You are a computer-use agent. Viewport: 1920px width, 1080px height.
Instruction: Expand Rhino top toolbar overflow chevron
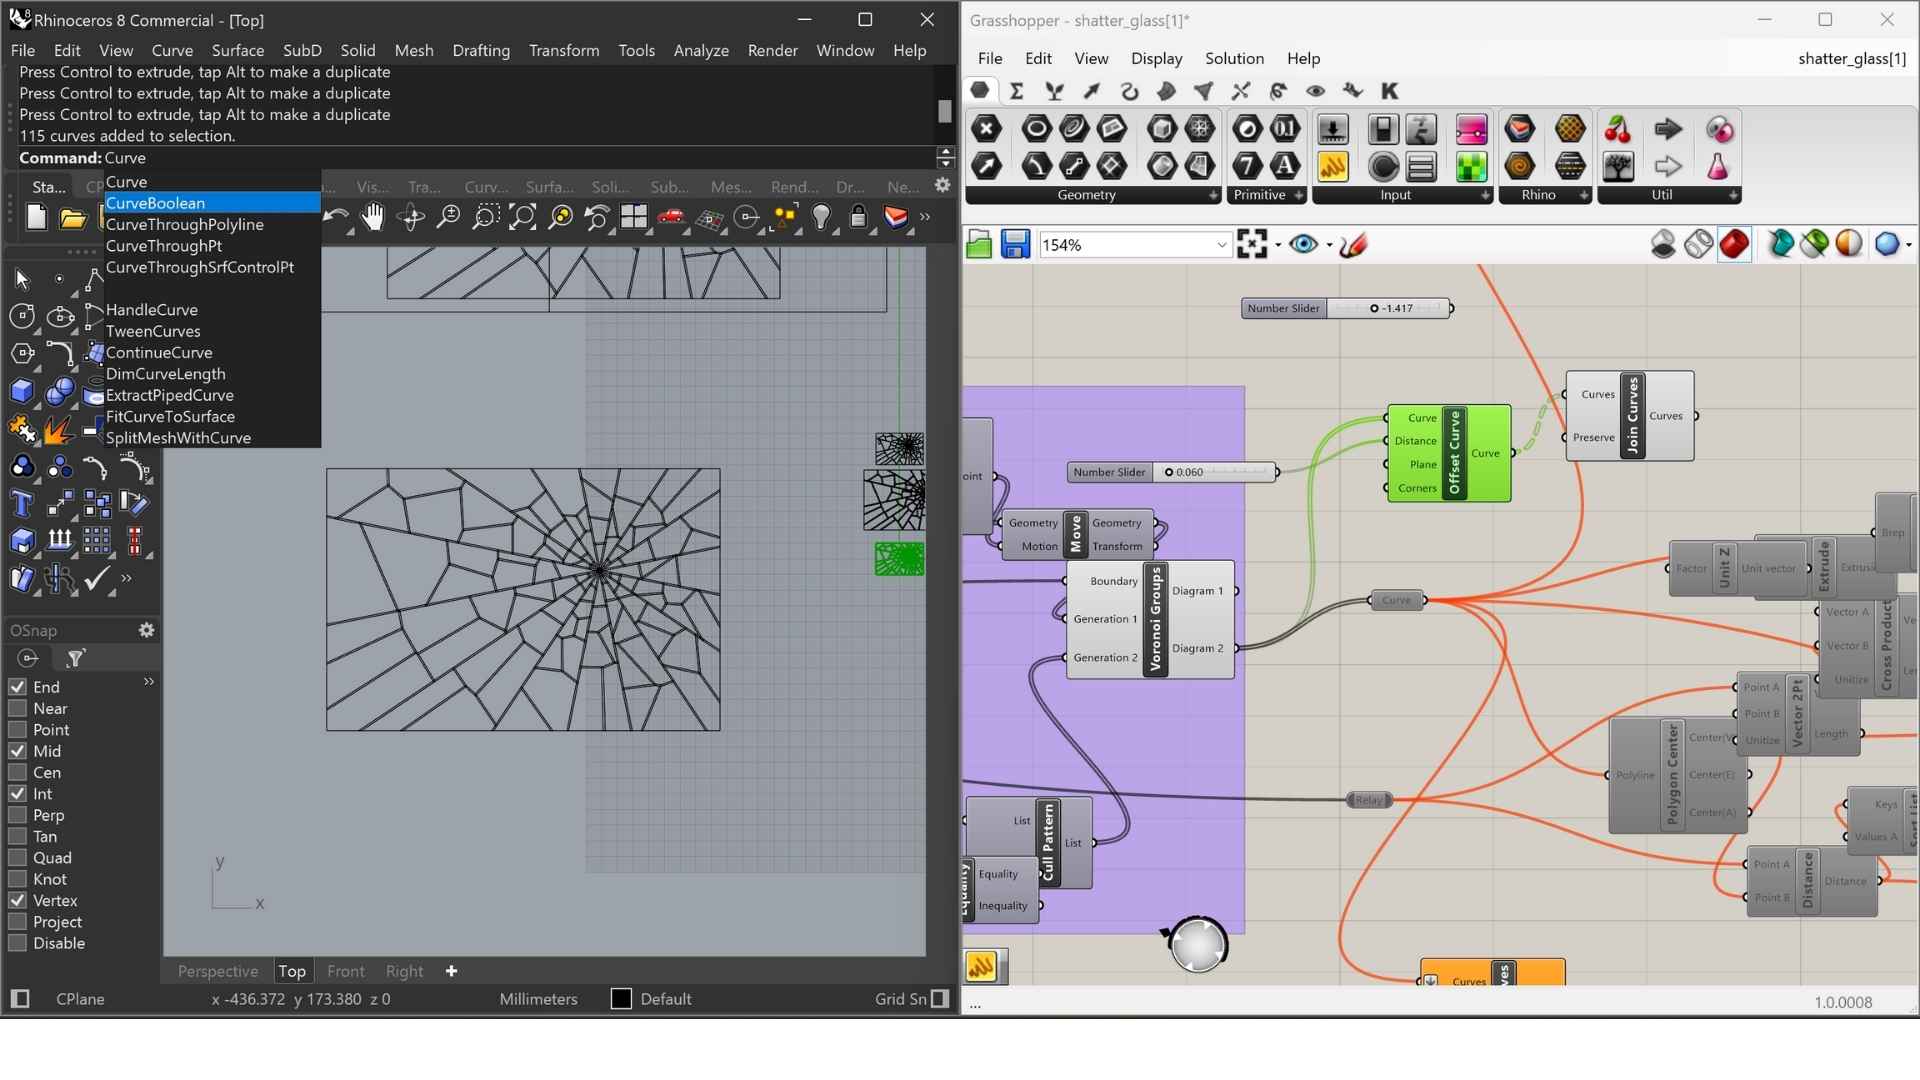[x=925, y=217]
